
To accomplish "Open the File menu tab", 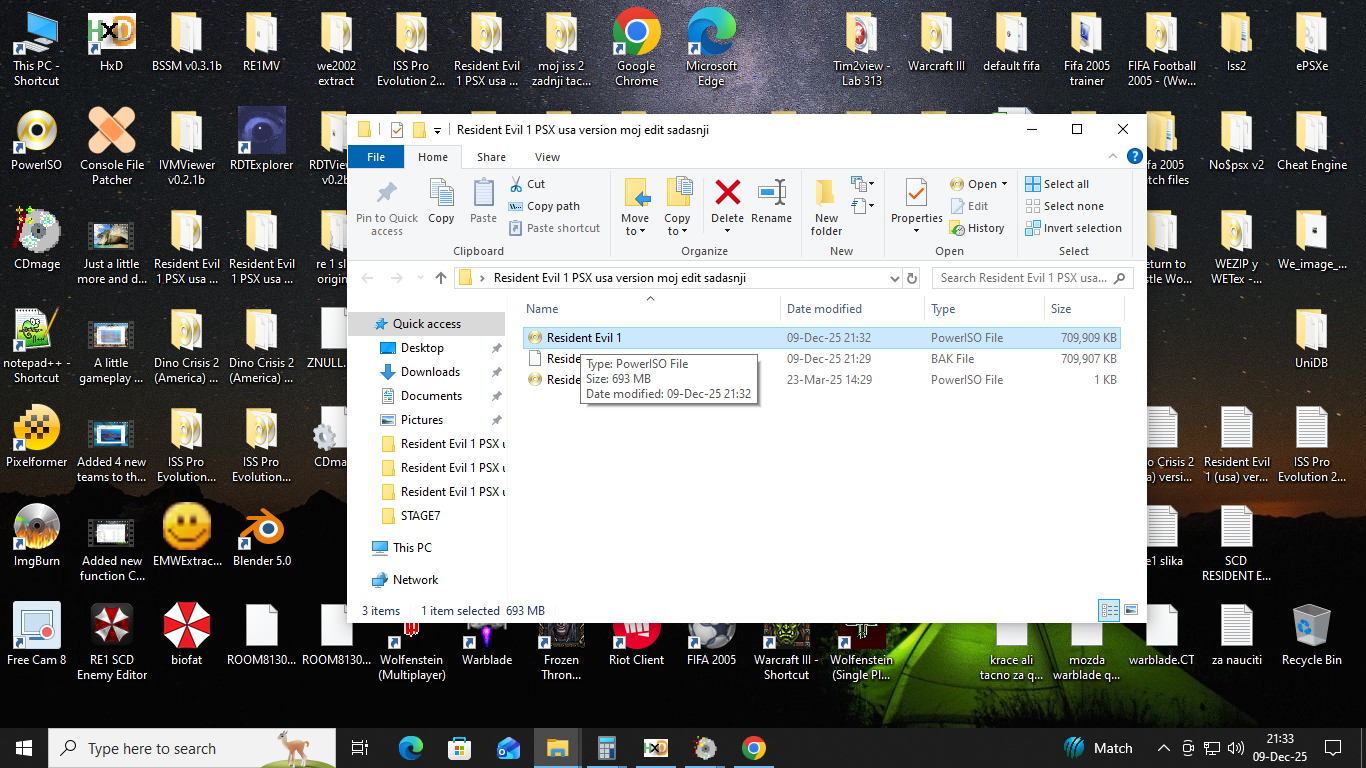I will [x=376, y=156].
